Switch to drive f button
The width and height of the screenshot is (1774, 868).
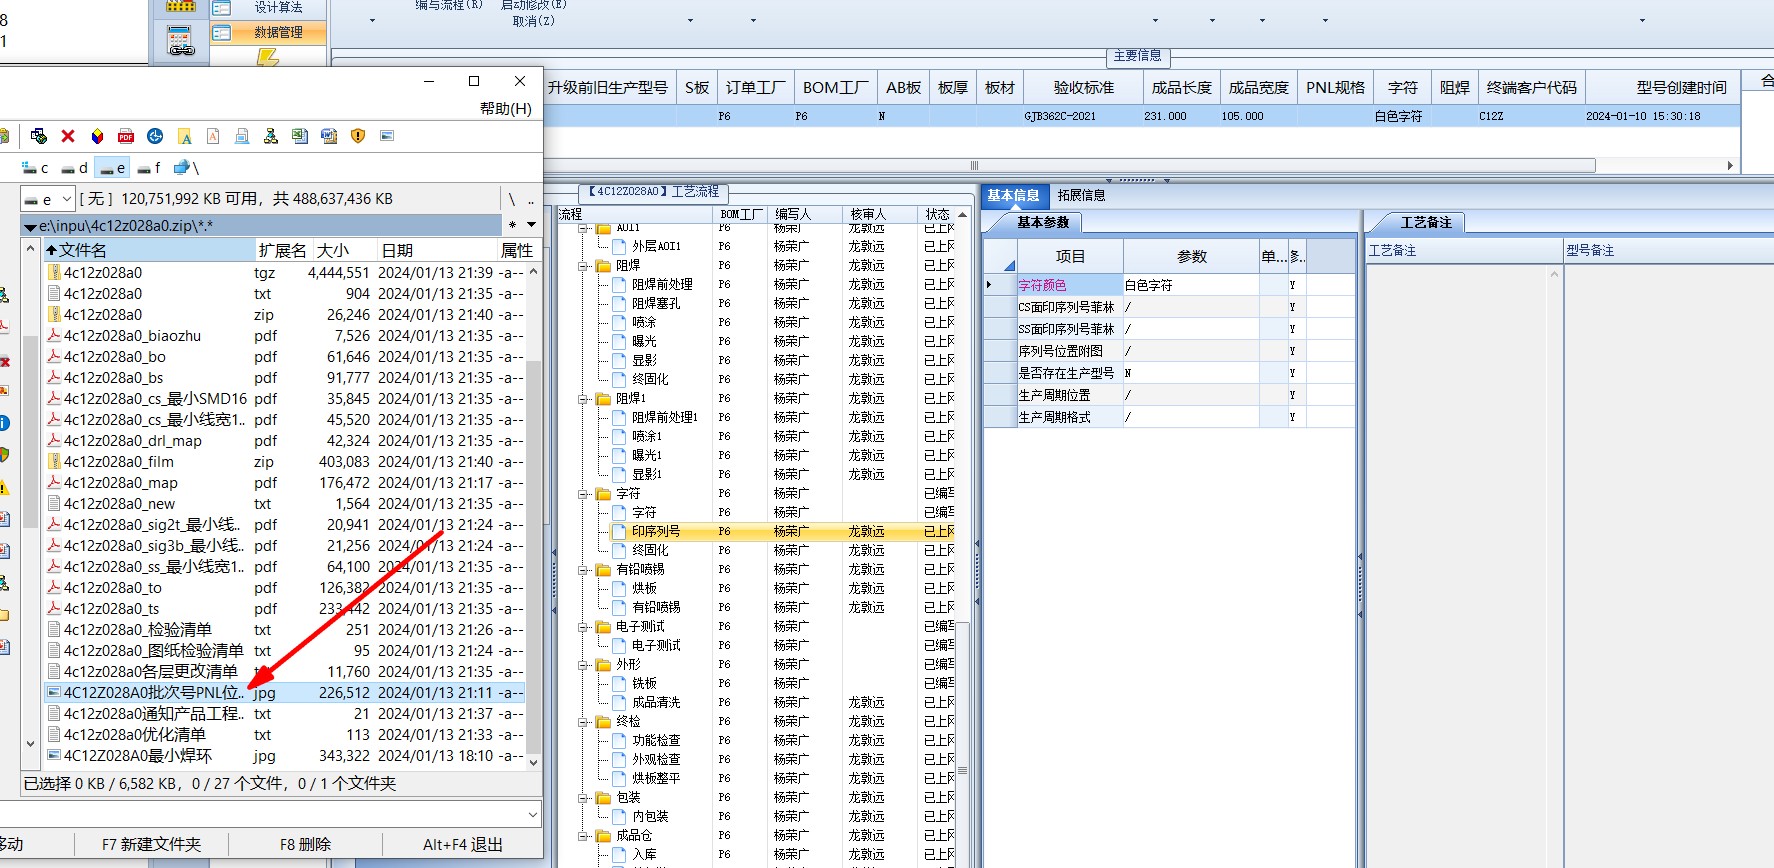tap(150, 168)
